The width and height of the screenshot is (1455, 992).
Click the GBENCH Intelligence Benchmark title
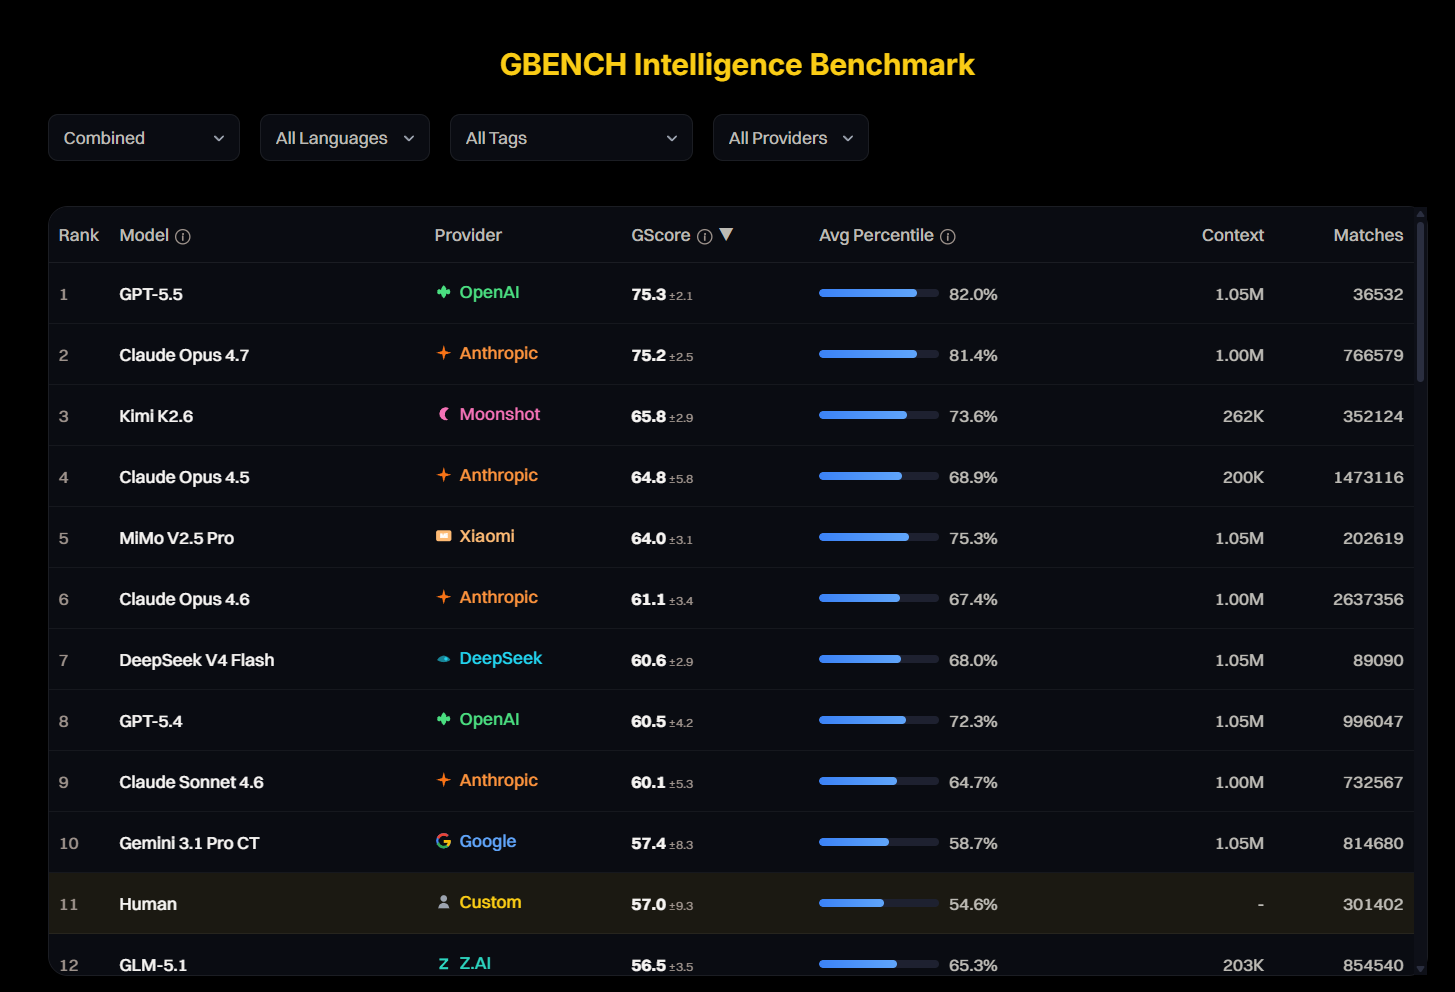click(x=737, y=65)
